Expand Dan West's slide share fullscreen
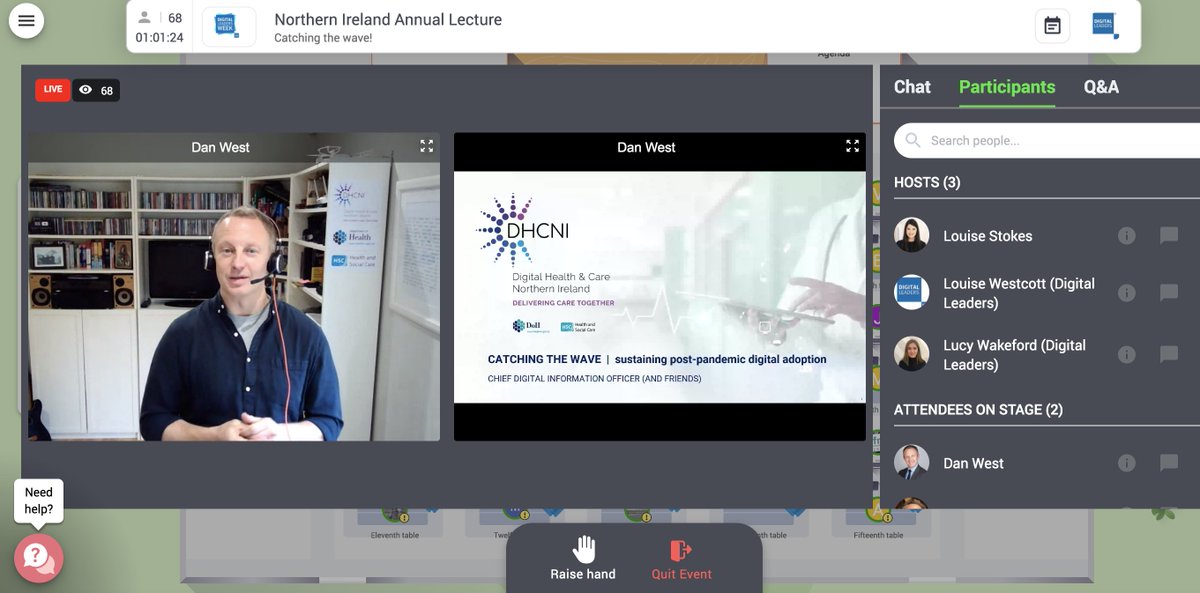Viewport: 1200px width, 593px height. pos(852,146)
